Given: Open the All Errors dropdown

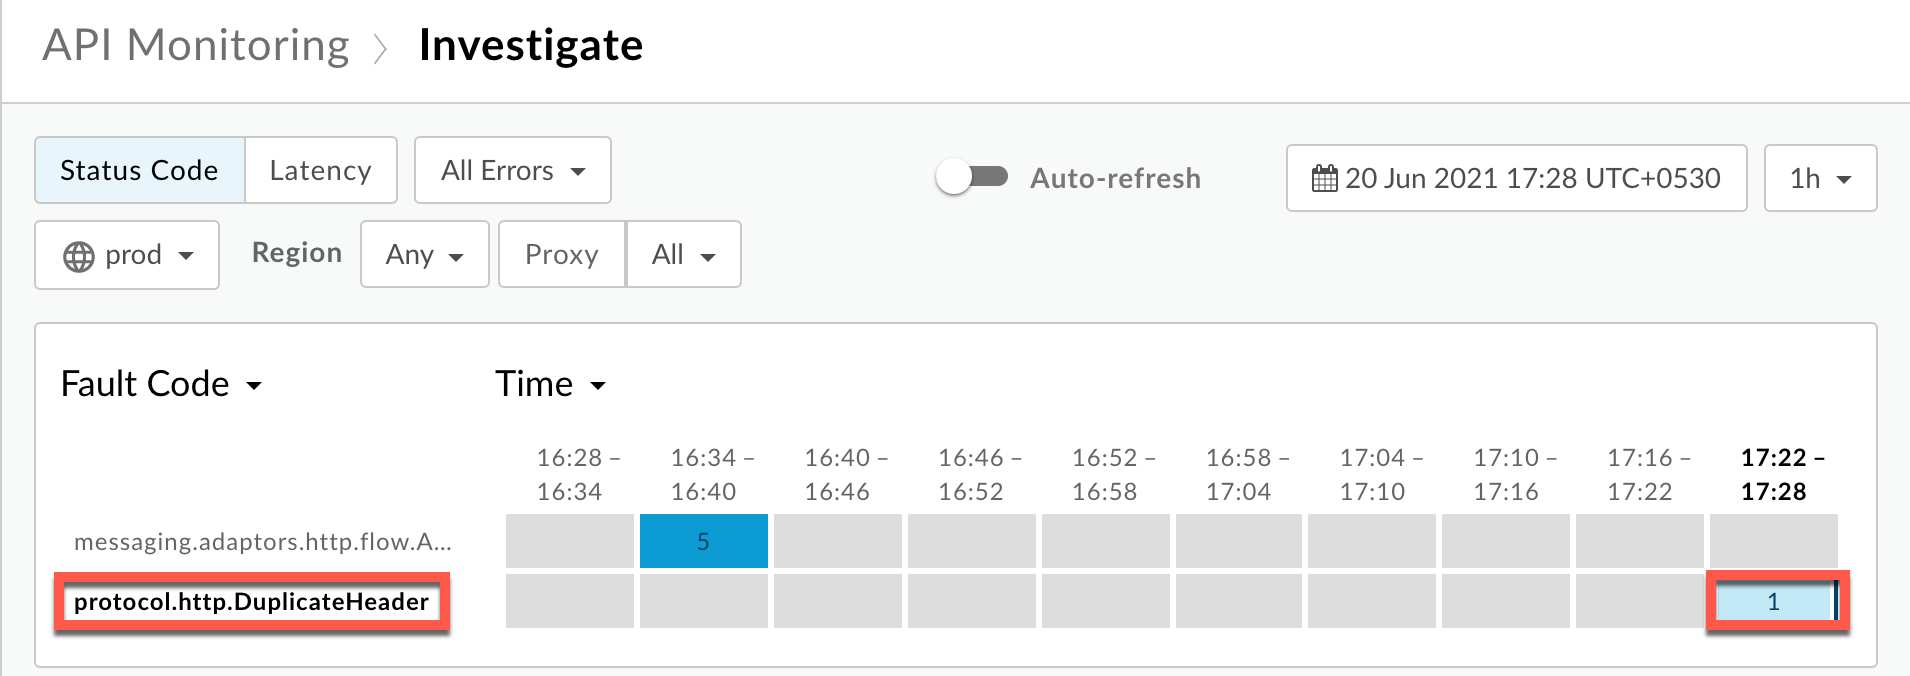Looking at the screenshot, I should point(512,171).
